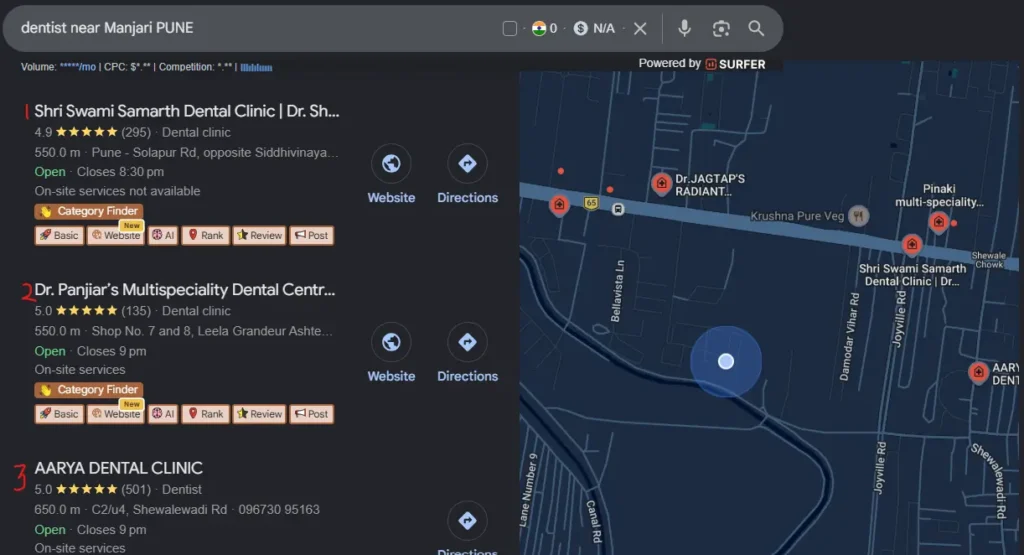Click Post button for Shri Swami Samarth
Screen dimensions: 1024x555
(x=312, y=235)
